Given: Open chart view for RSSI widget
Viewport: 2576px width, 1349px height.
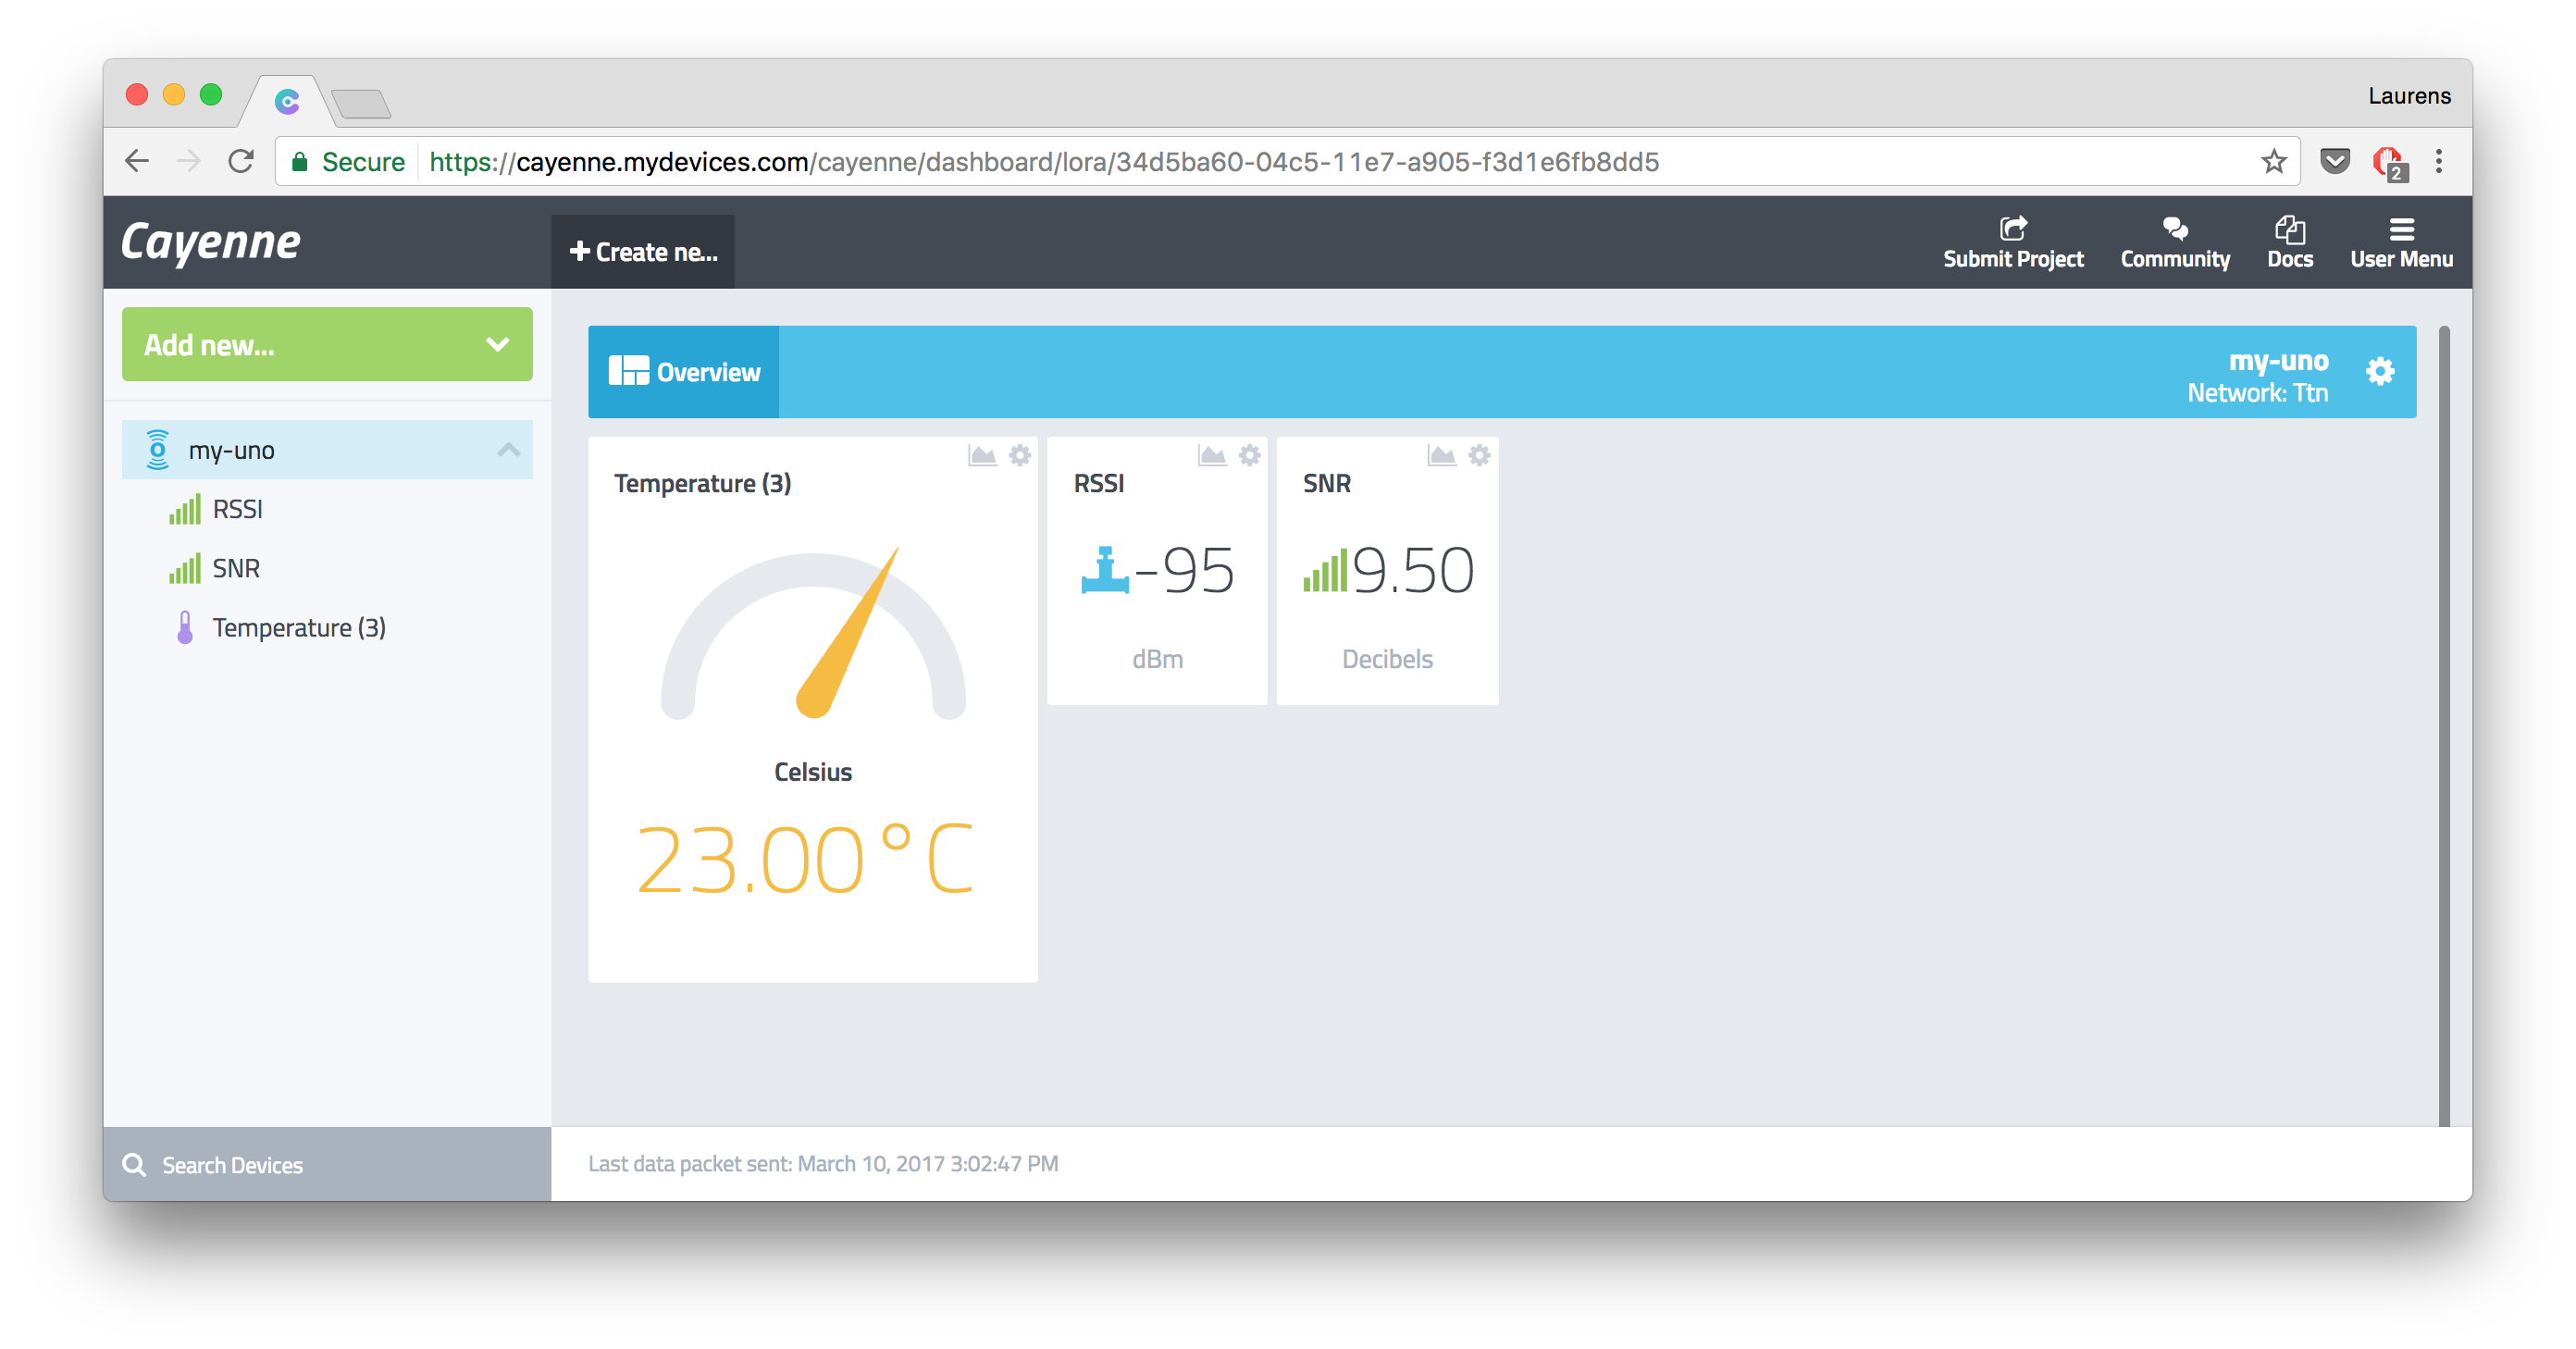Looking at the screenshot, I should tap(1212, 456).
